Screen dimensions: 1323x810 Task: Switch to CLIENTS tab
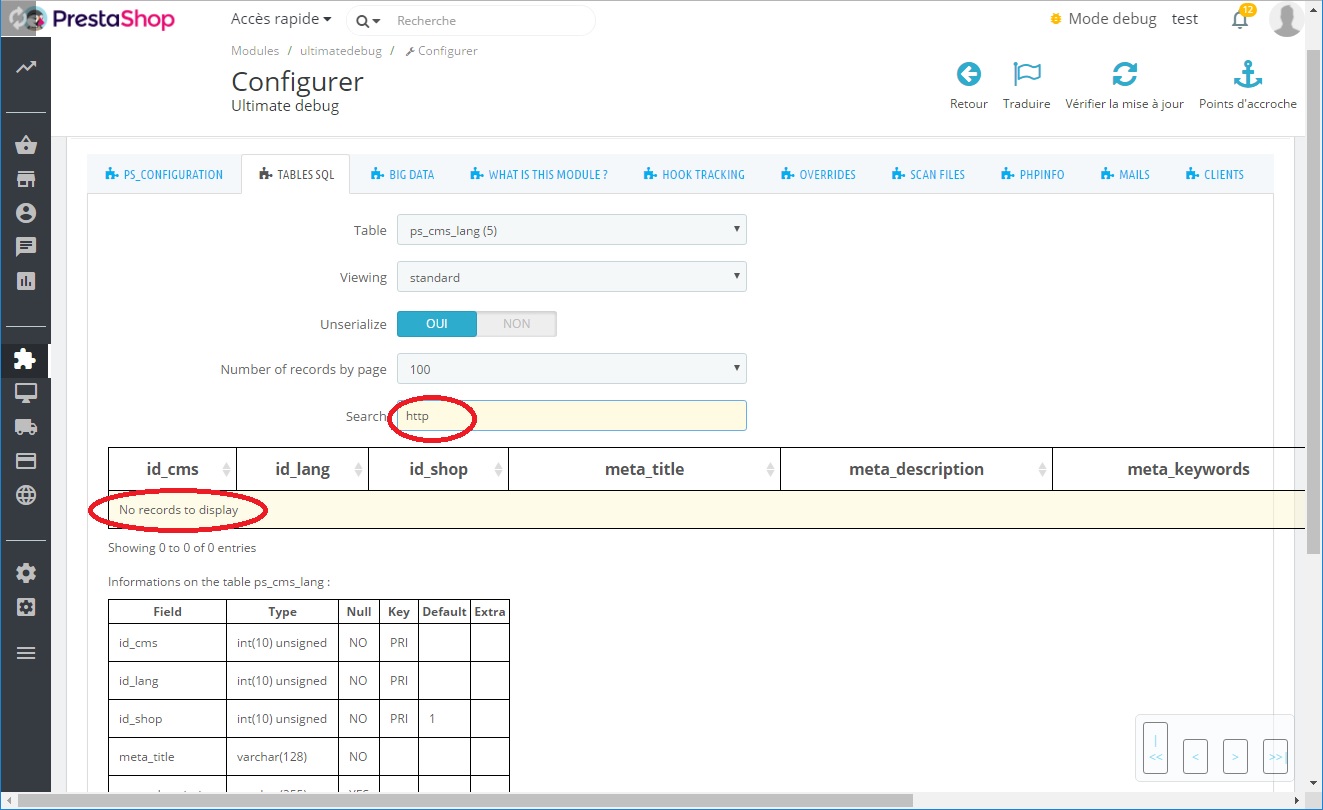(x=1215, y=174)
